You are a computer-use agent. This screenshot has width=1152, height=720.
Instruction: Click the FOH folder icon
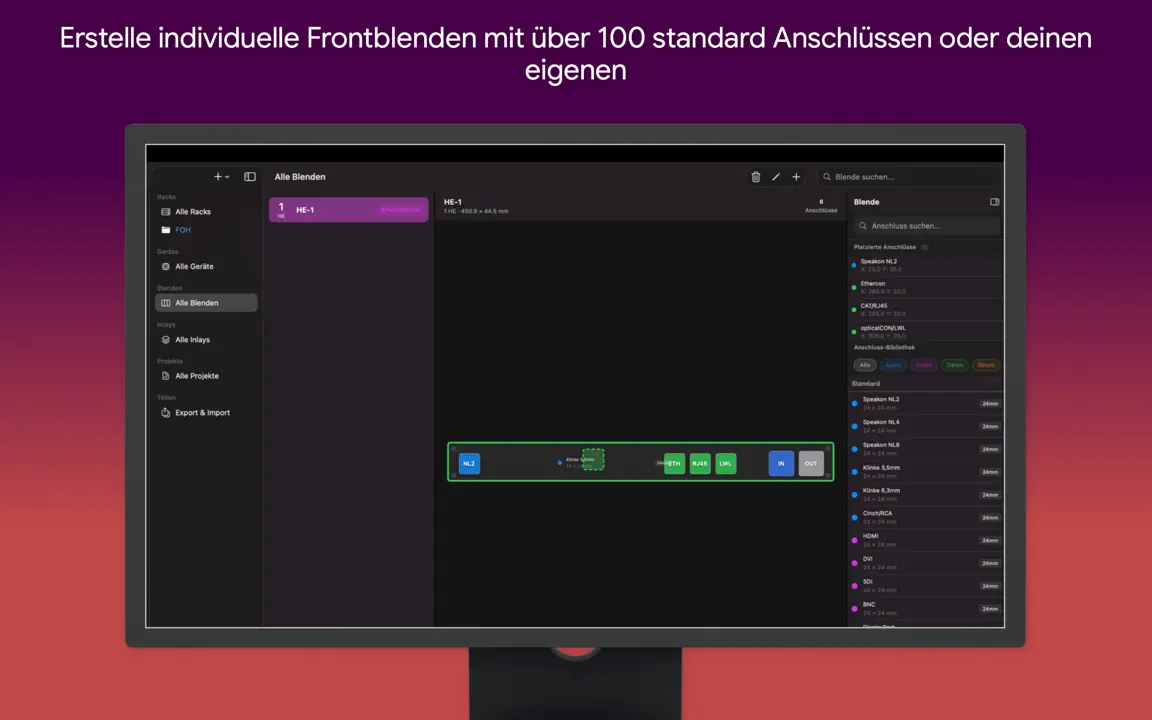pos(165,230)
